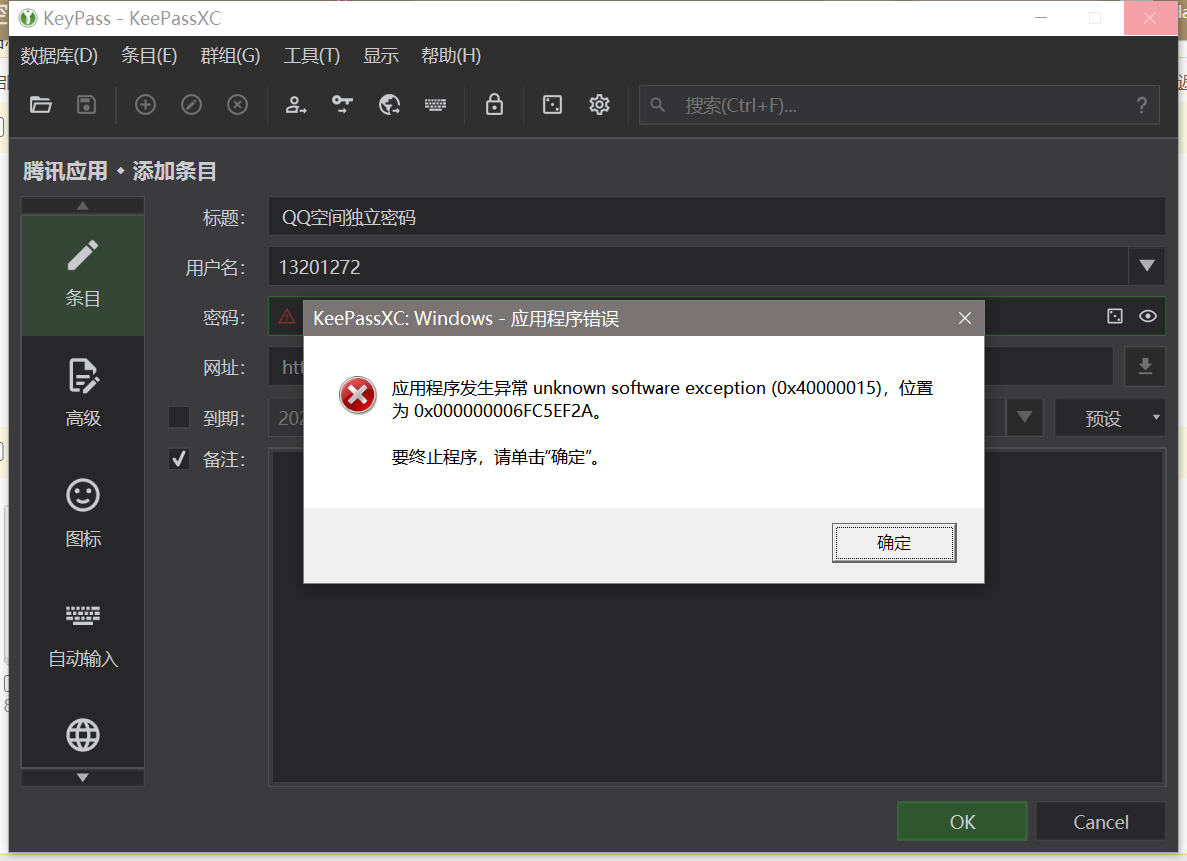Viewport: 1187px width, 861px height.
Task: Minimize the KeePassXC window
Action: point(1041,18)
